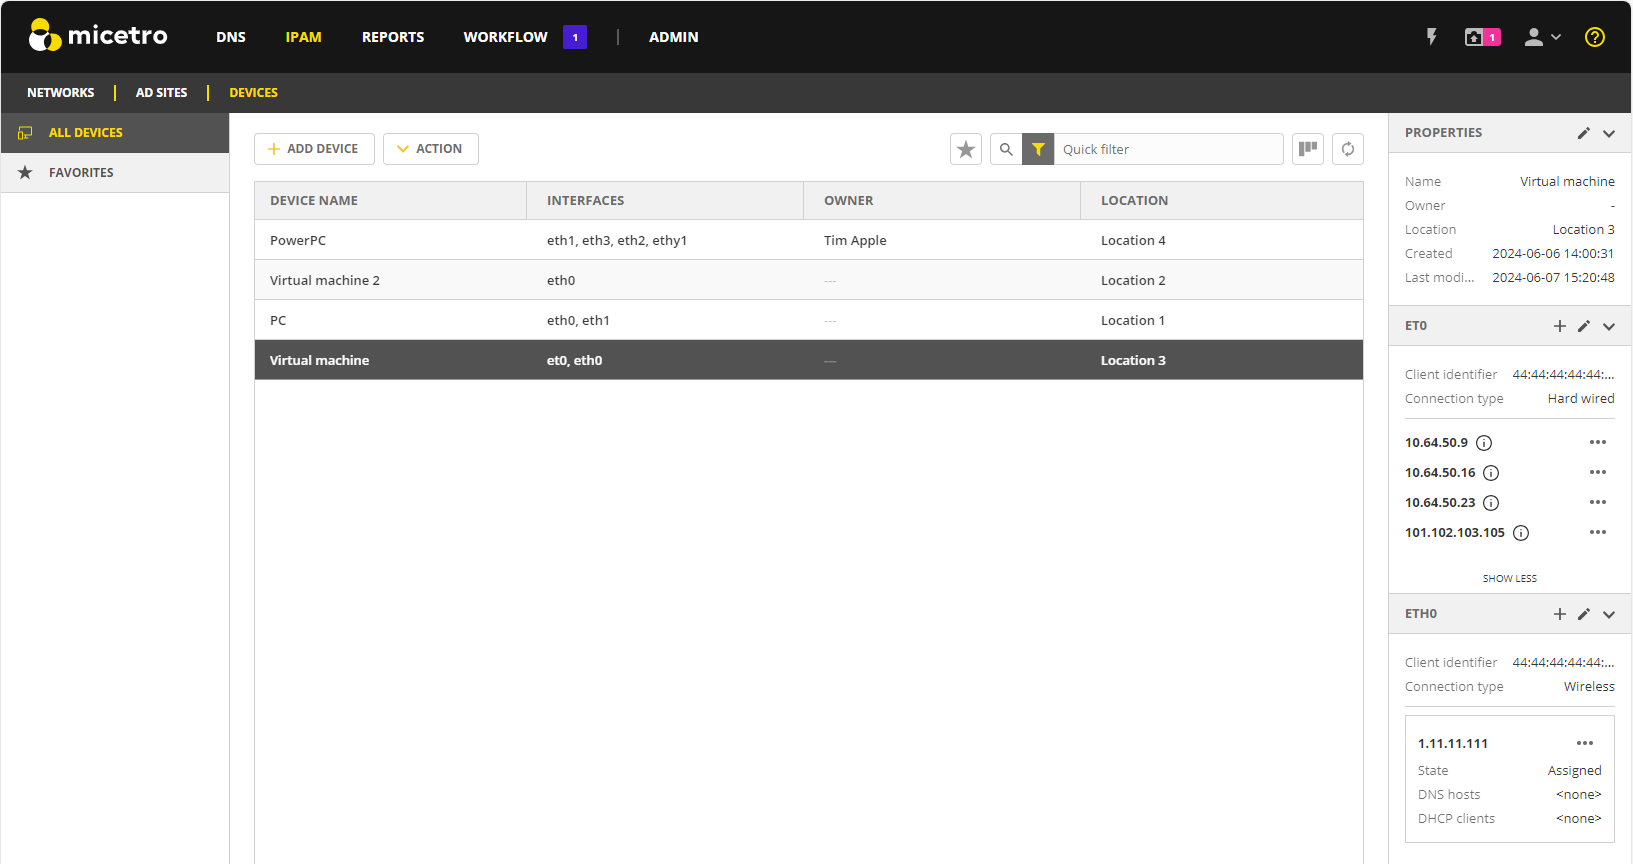Refresh the device list
The height and width of the screenshot is (864, 1633).
pos(1347,149)
